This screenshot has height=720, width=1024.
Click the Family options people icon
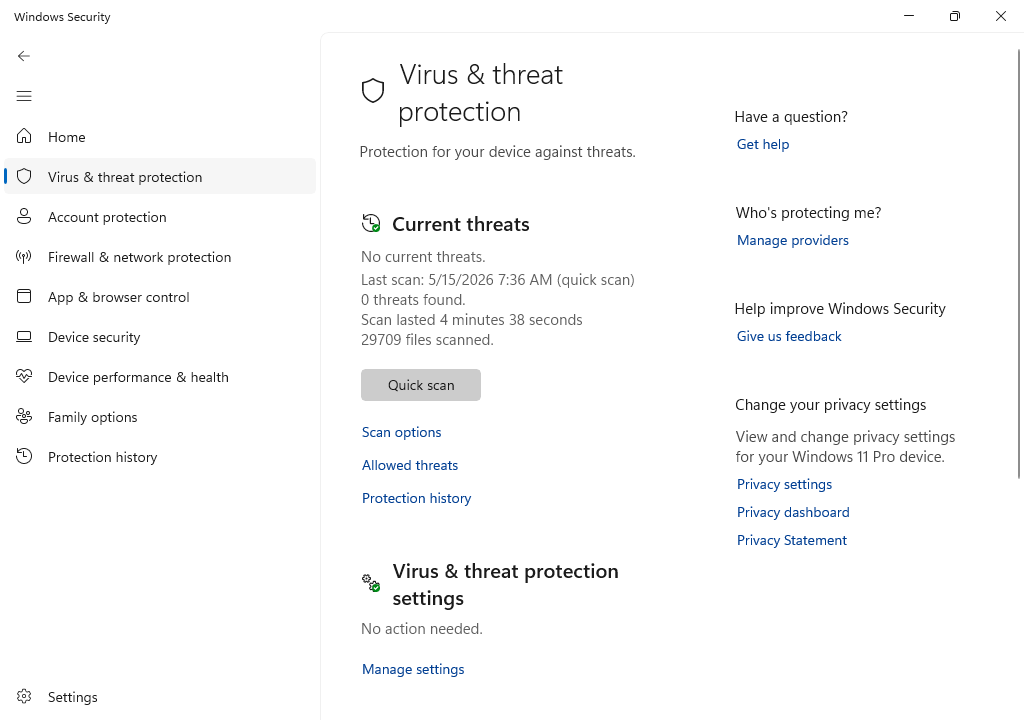pyautogui.click(x=24, y=417)
